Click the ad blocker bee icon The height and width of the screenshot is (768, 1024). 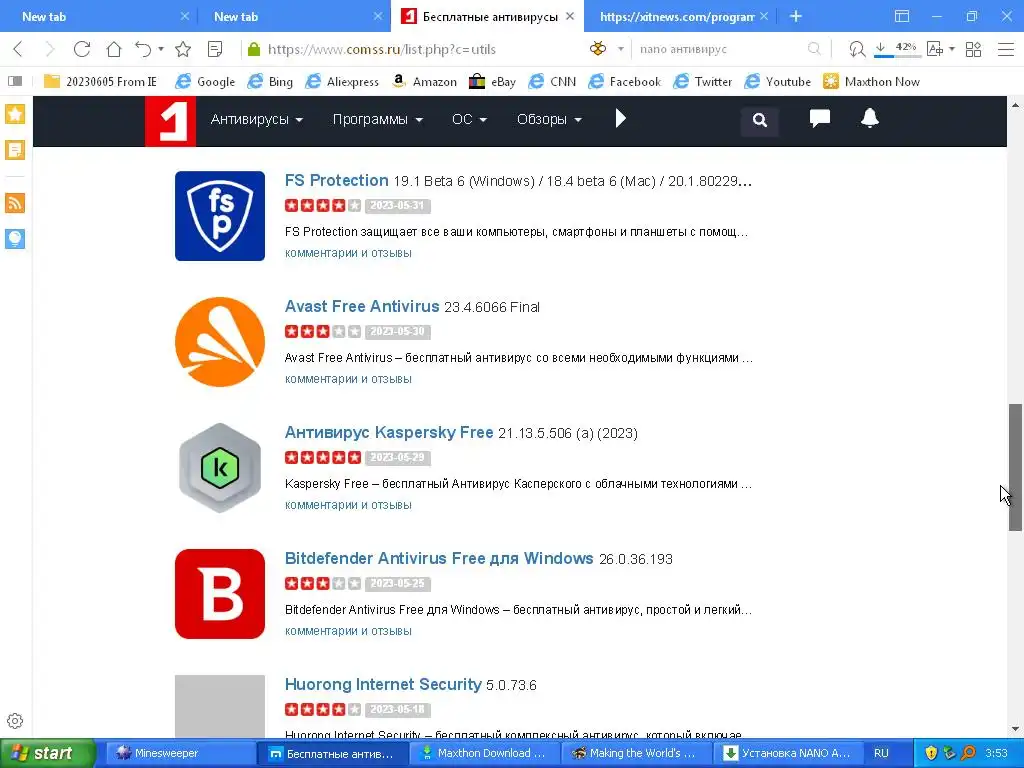(598, 49)
